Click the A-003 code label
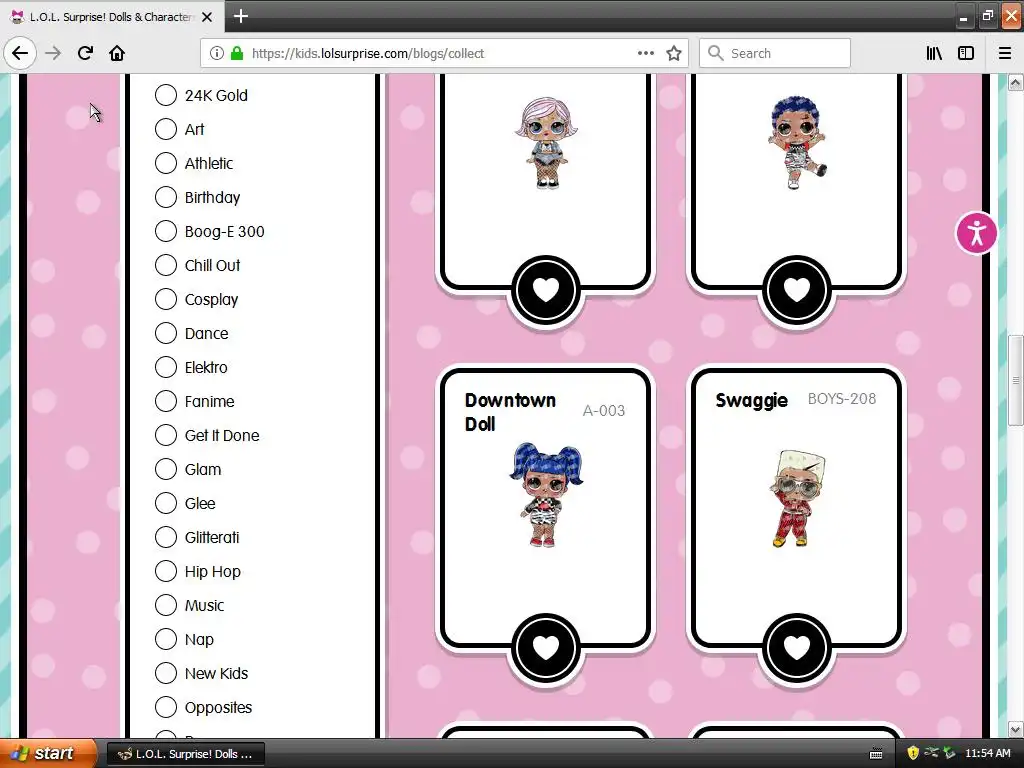Image resolution: width=1024 pixels, height=768 pixels. pos(603,411)
